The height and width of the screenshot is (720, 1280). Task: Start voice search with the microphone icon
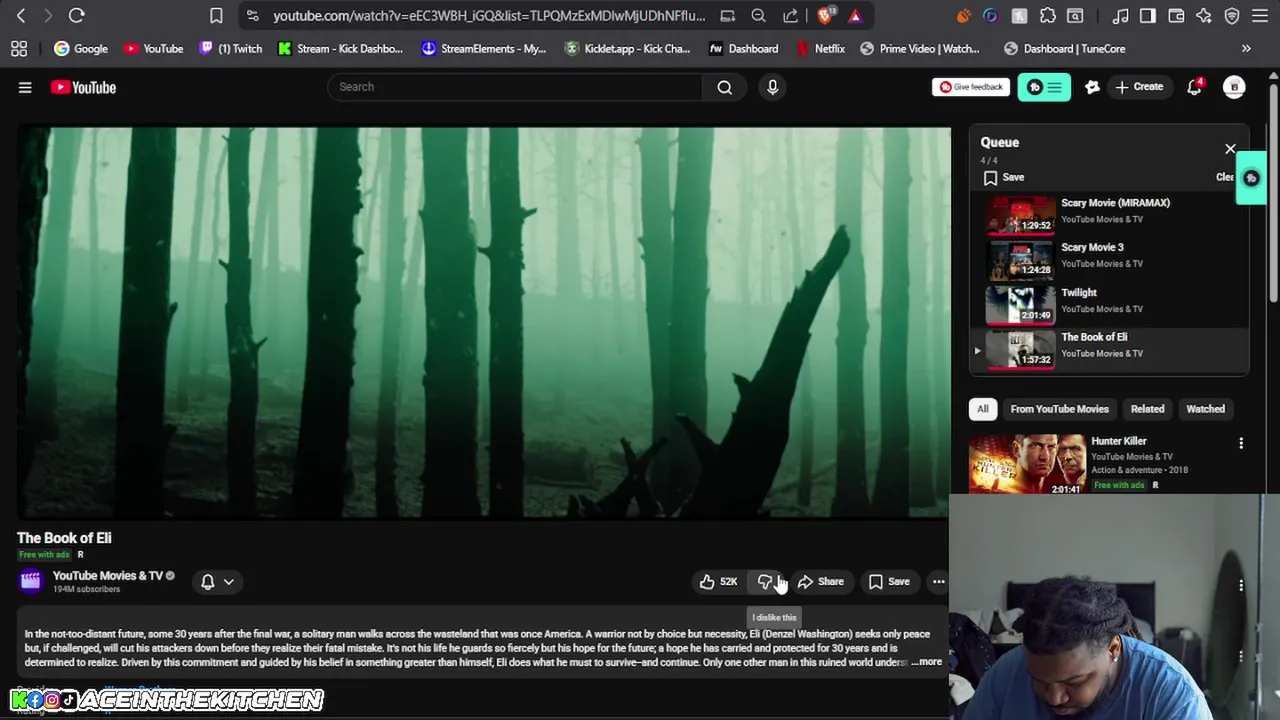pos(772,87)
